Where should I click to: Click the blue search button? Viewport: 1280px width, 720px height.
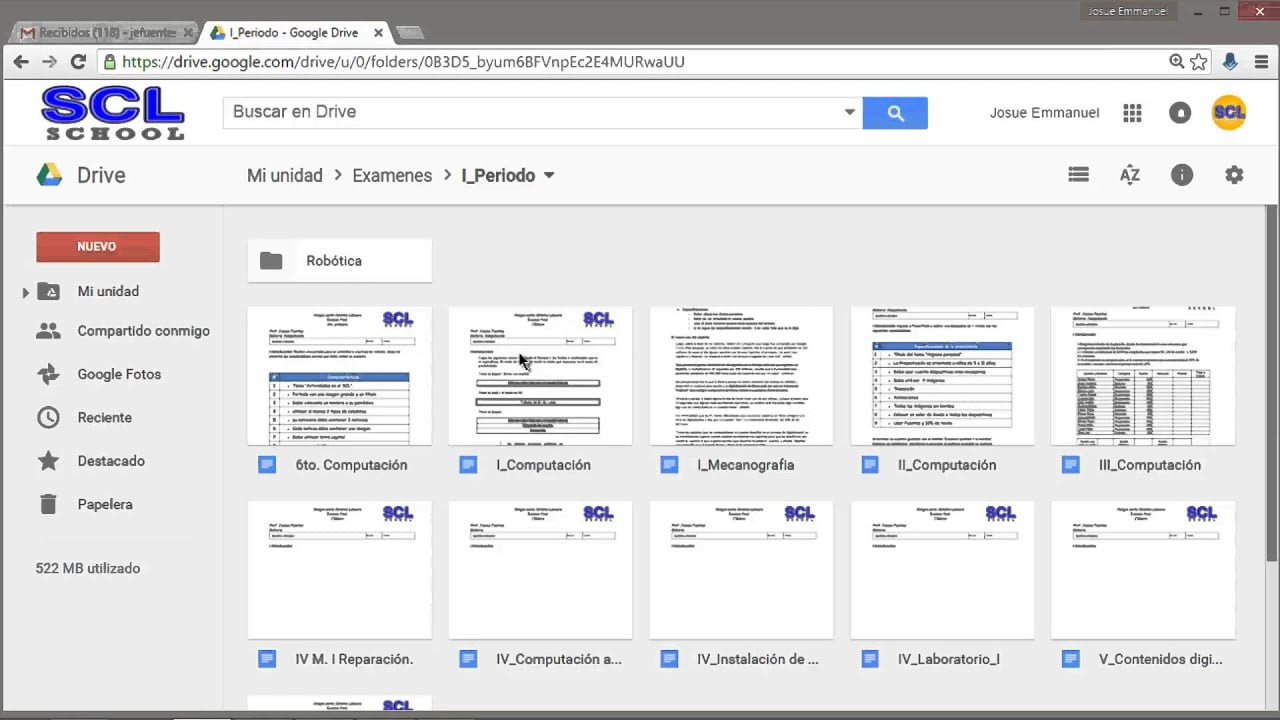(895, 113)
